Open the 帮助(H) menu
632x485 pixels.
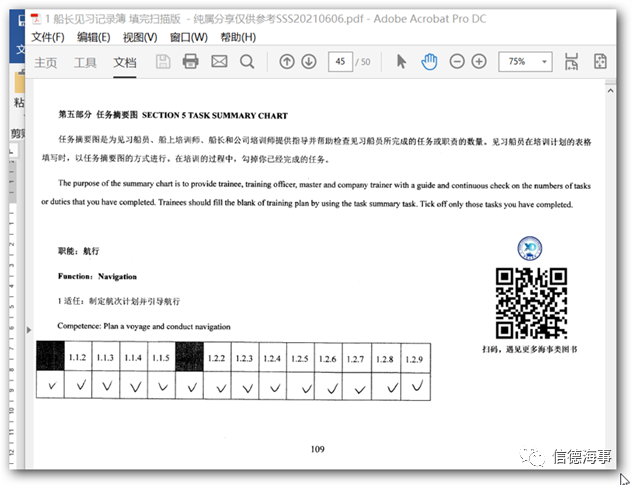[238, 37]
